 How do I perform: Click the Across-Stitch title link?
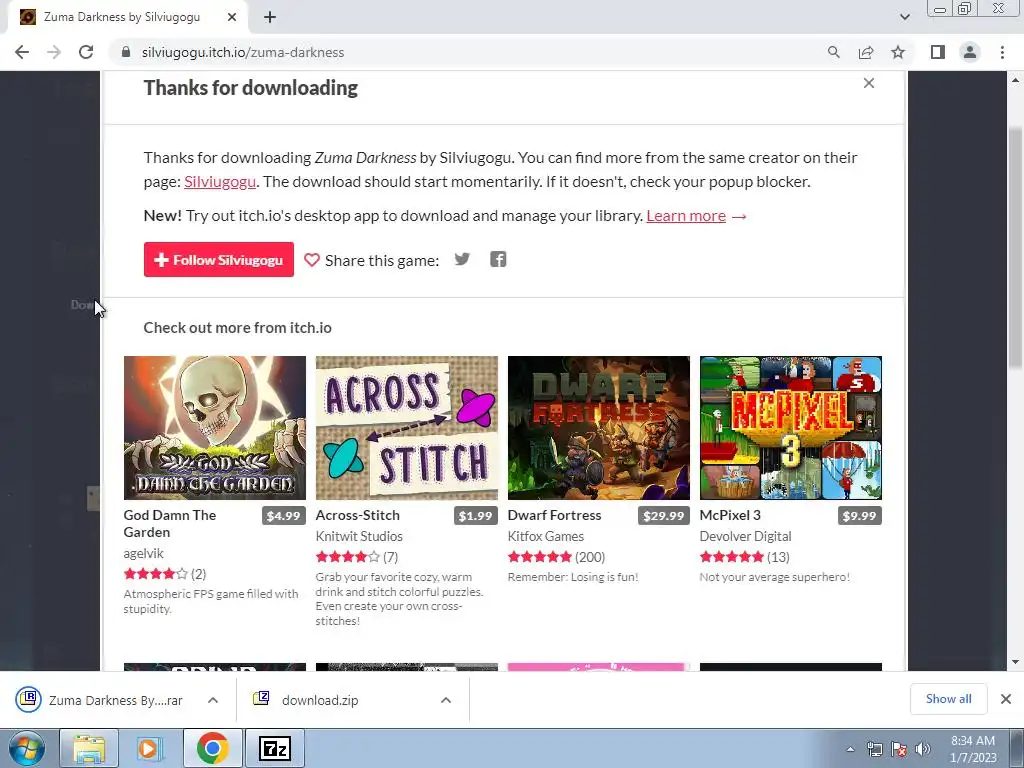coord(358,515)
